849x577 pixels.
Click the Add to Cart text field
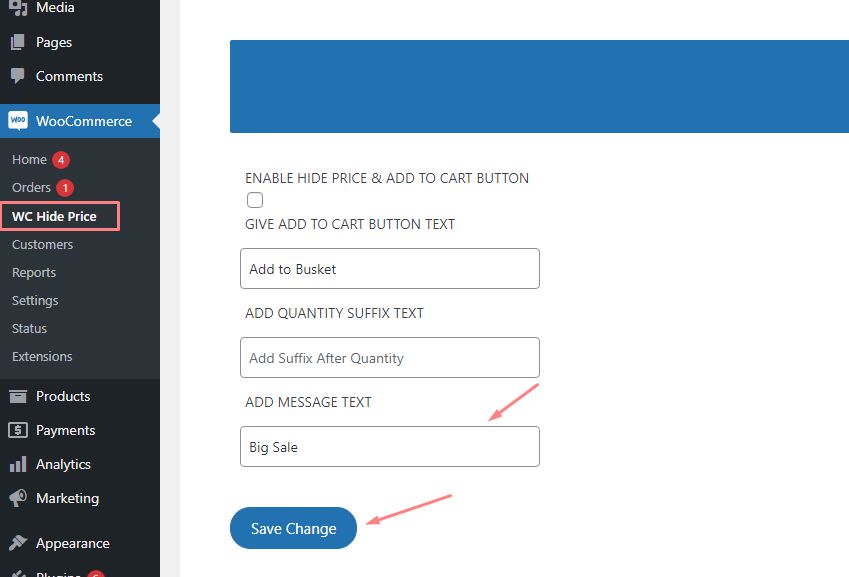(390, 269)
